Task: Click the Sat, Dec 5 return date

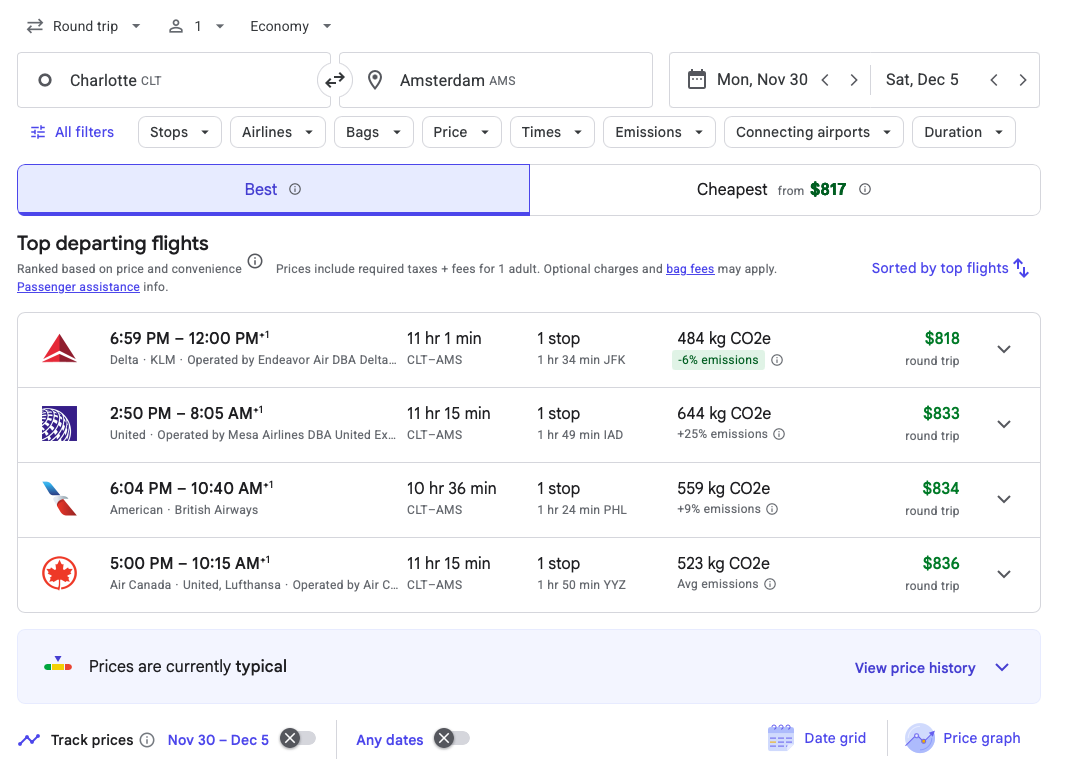Action: click(922, 79)
